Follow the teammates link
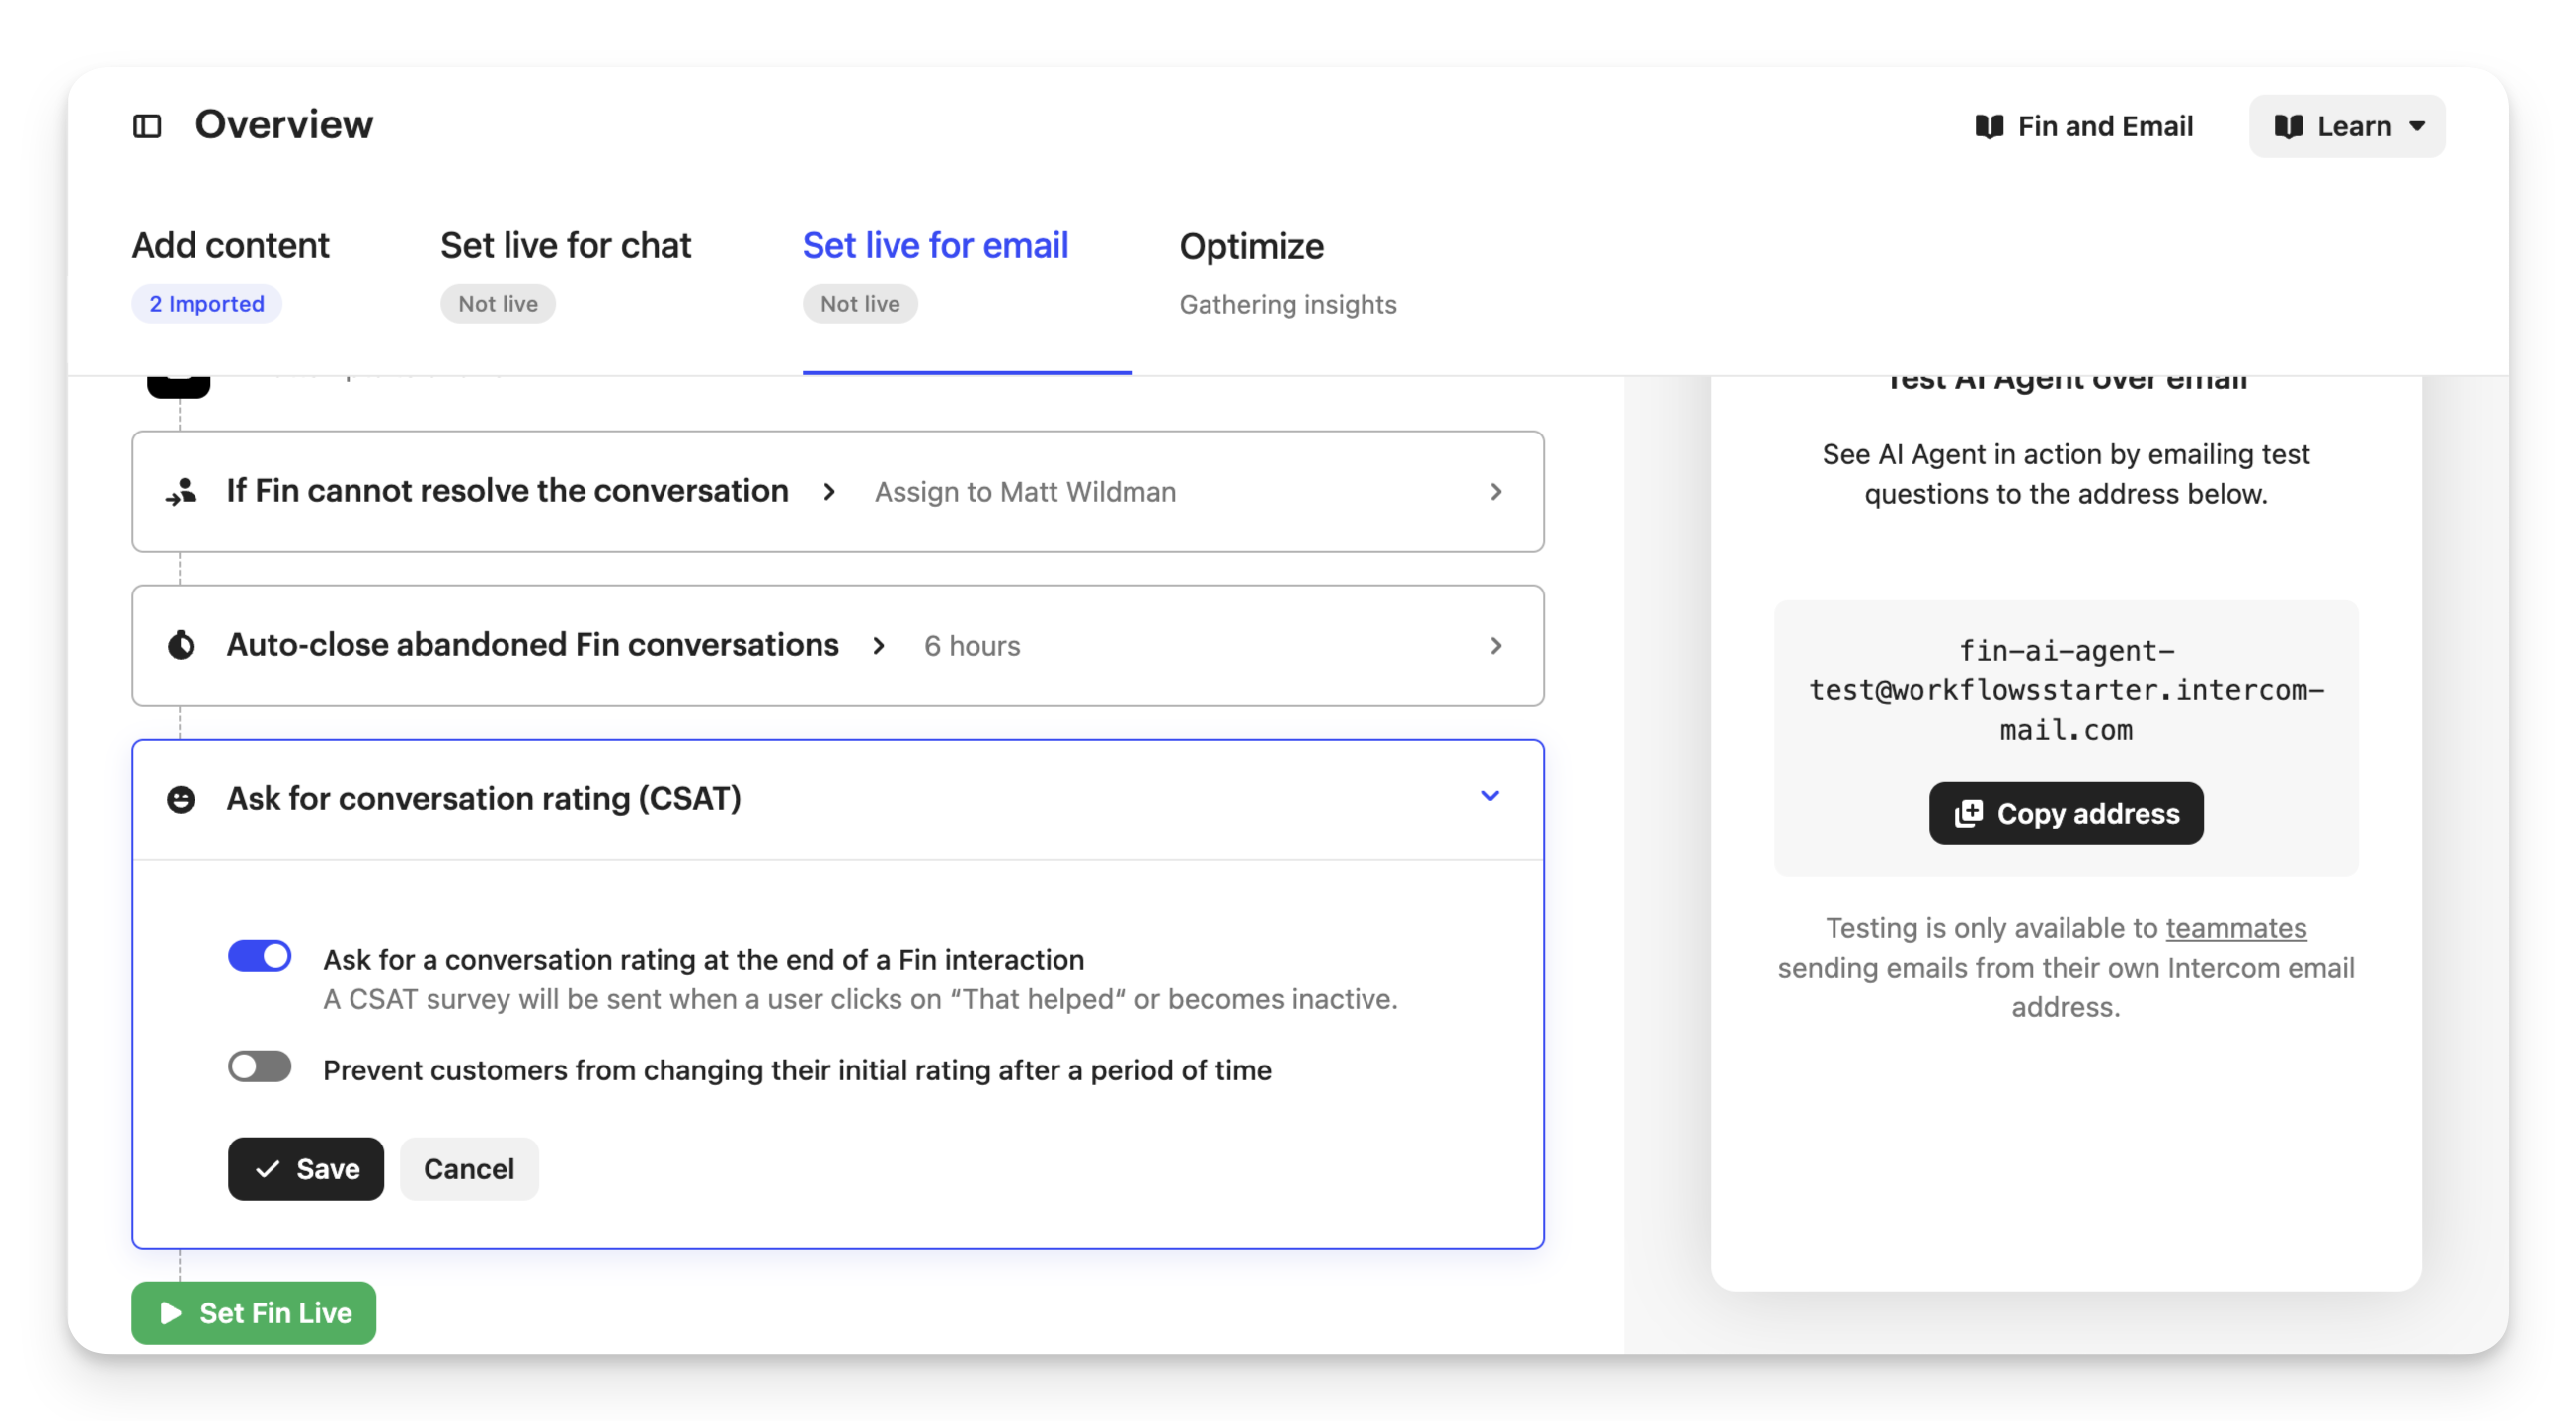The width and height of the screenshot is (2576, 1421). point(2236,927)
